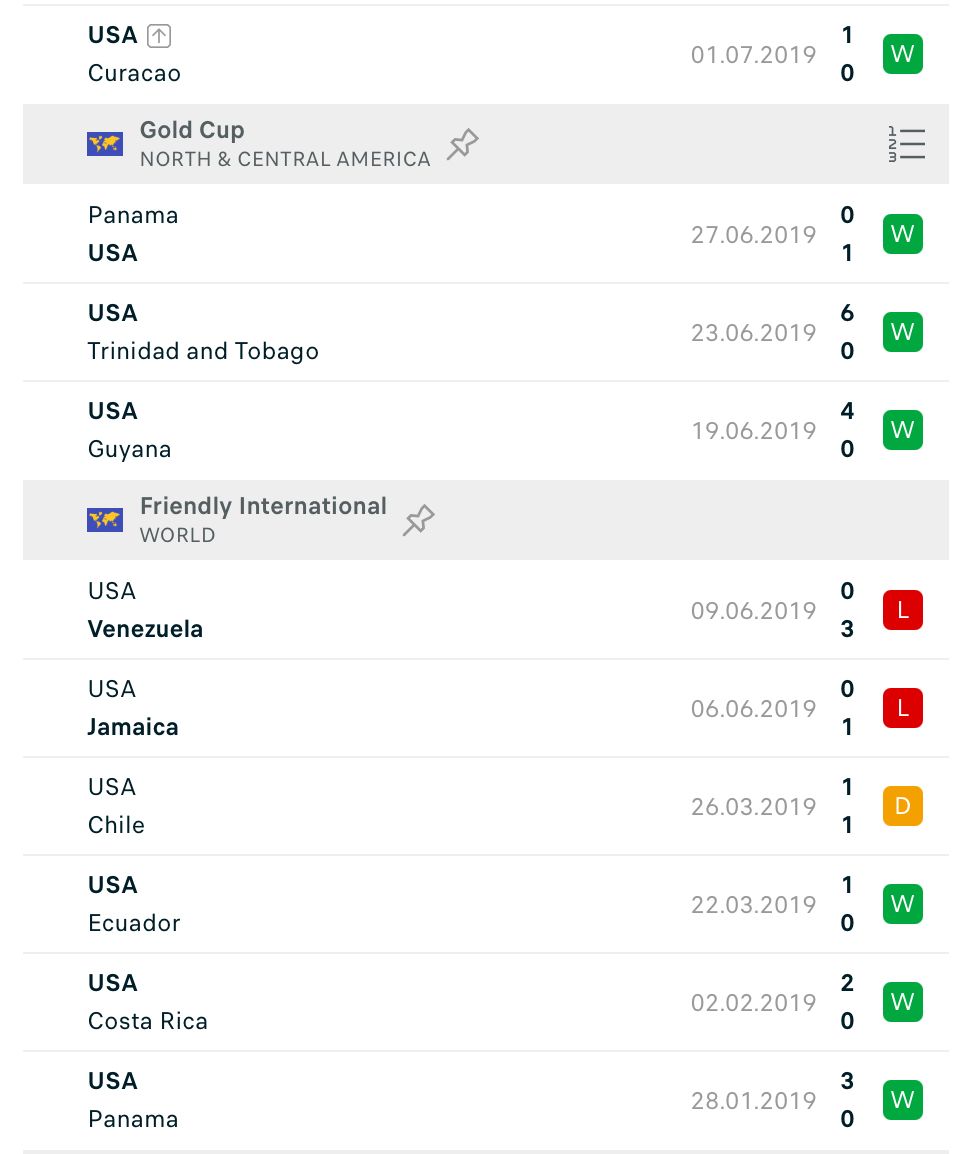970x1154 pixels.
Task: Click the advancement arrow icon beside USA
Action: pos(159,35)
